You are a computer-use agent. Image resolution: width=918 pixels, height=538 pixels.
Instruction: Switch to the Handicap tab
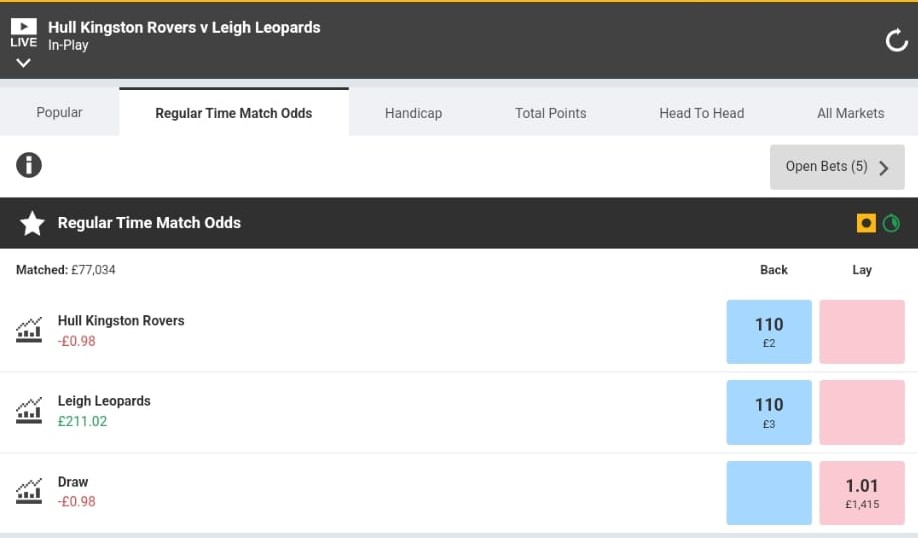(x=413, y=113)
